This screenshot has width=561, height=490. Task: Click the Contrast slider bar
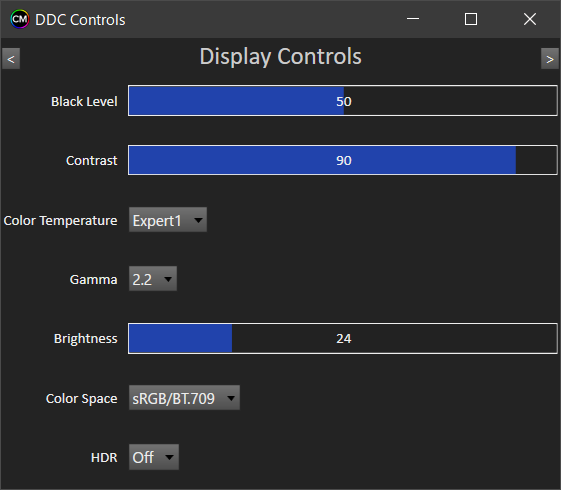343,160
